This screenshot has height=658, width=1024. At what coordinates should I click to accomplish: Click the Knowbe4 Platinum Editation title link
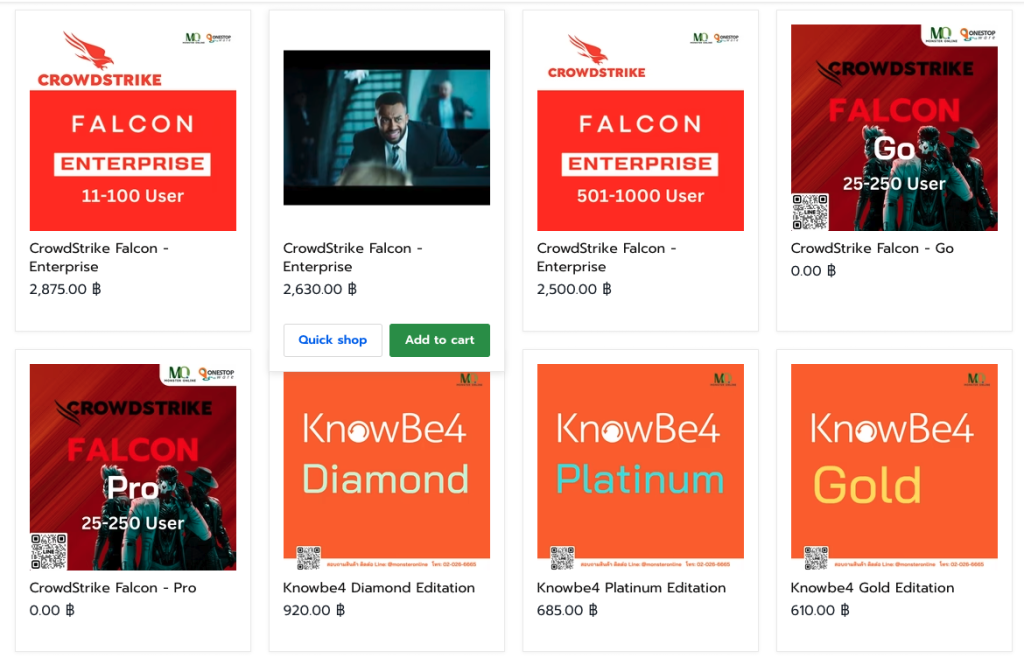pyautogui.click(x=631, y=588)
